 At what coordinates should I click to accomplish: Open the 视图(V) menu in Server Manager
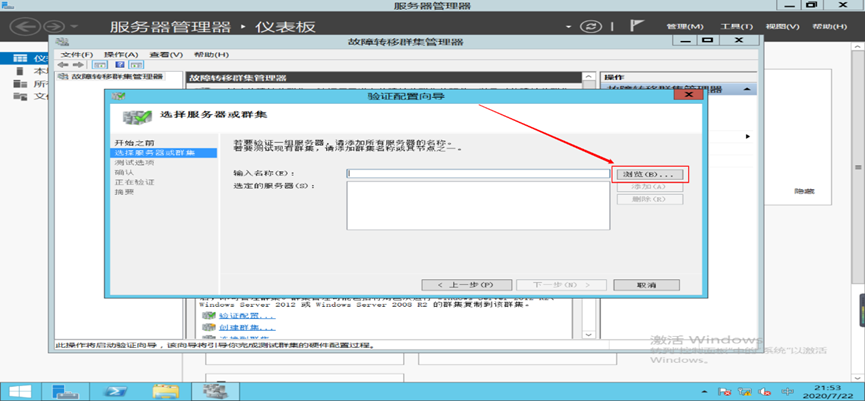[782, 26]
